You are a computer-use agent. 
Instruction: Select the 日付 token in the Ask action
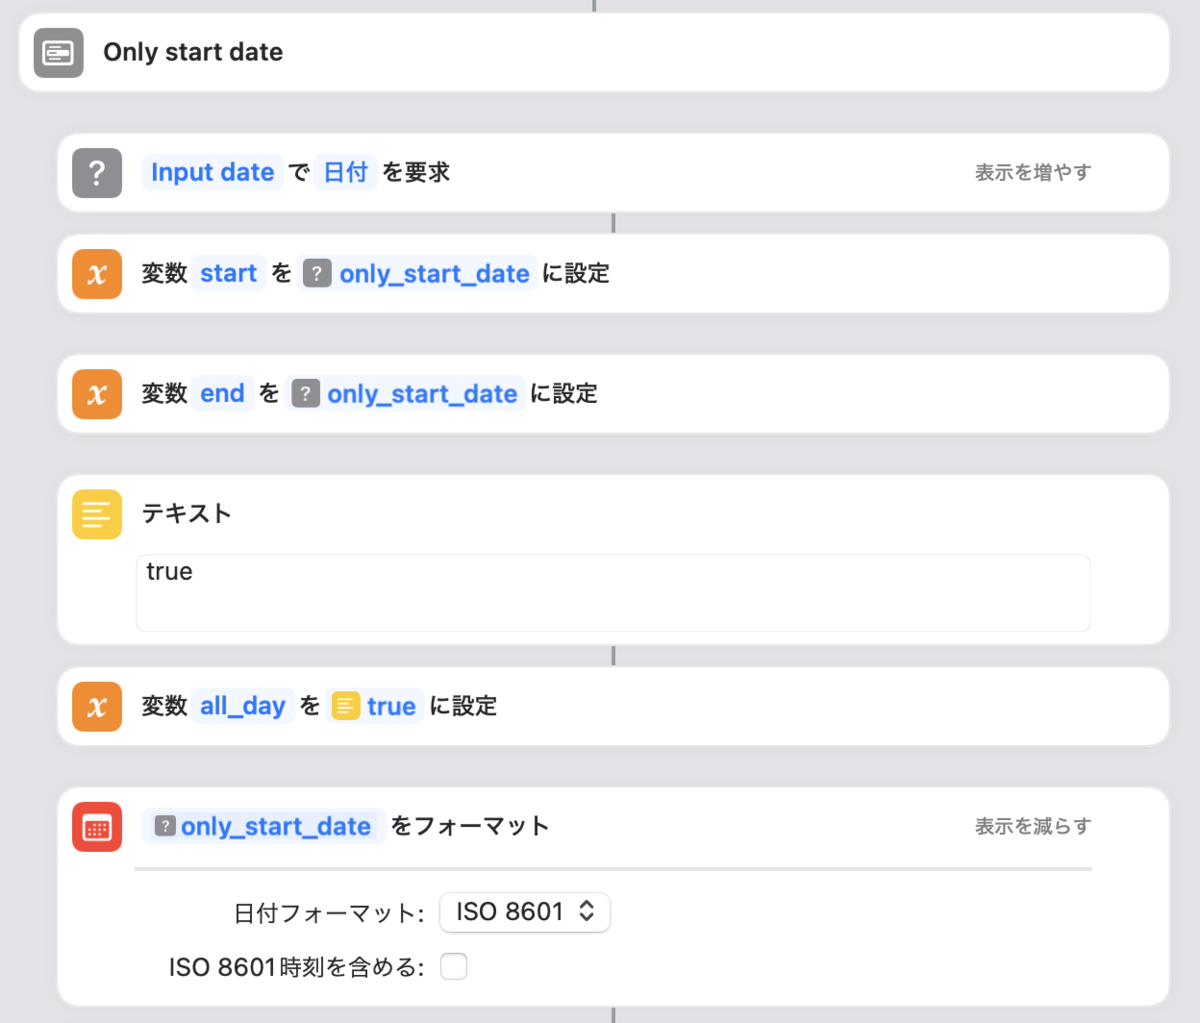tap(345, 172)
